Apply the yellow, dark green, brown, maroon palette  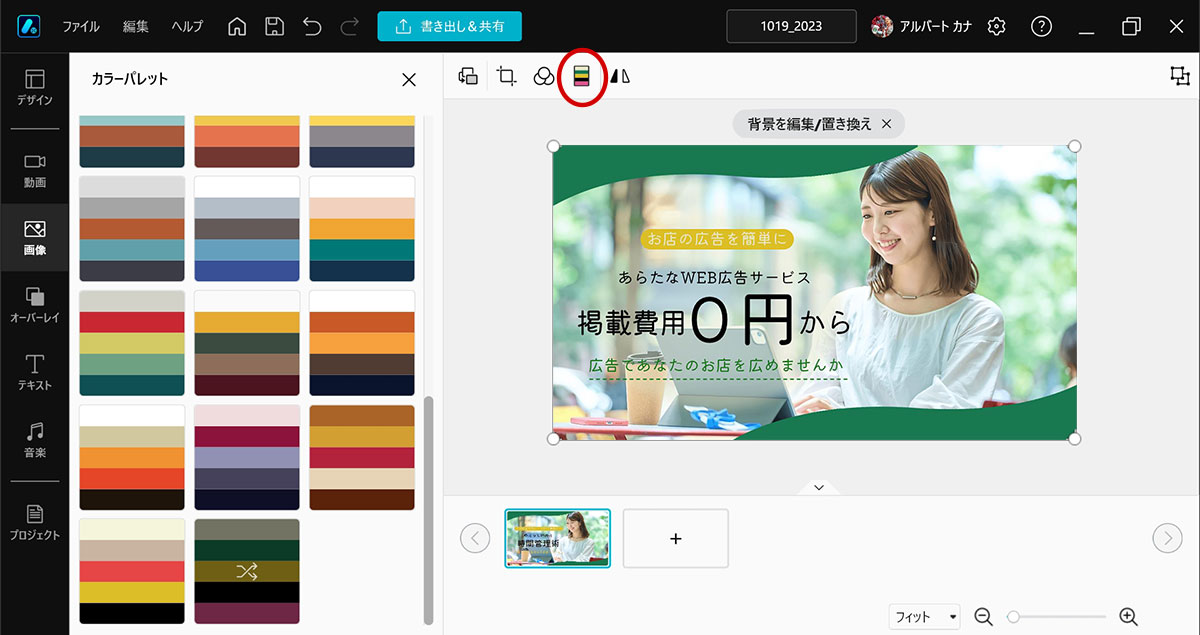coord(247,343)
